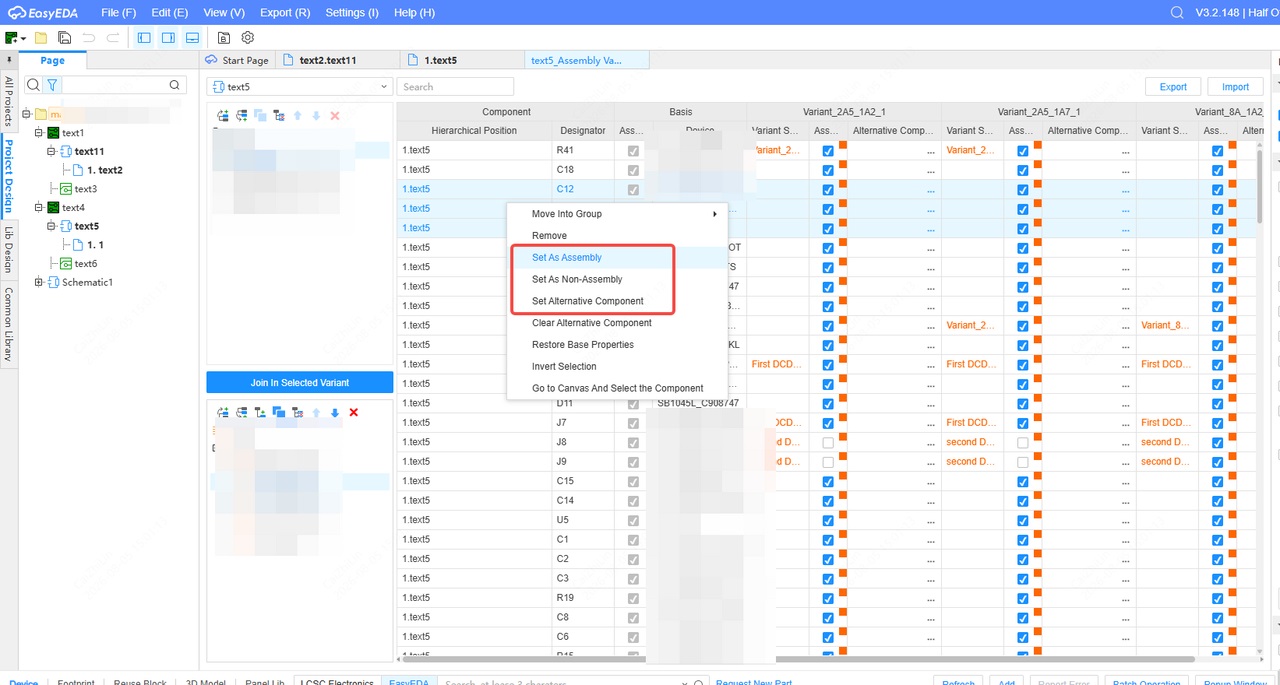Click the Export button

click(1173, 87)
